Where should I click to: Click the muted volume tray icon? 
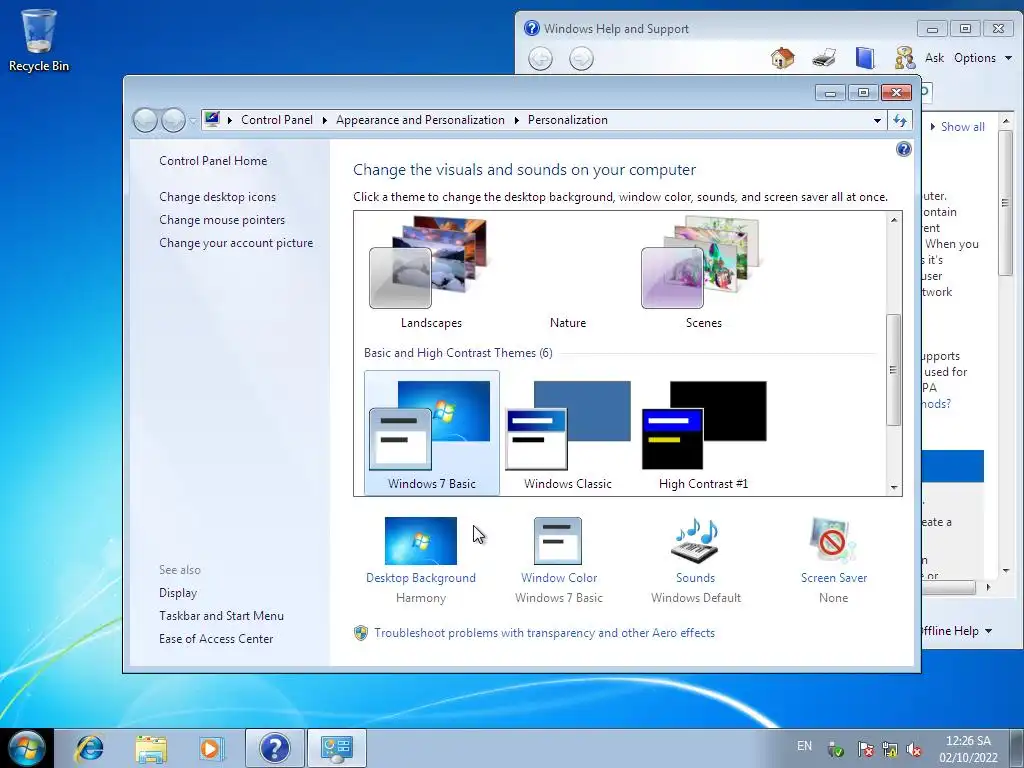[x=914, y=750]
